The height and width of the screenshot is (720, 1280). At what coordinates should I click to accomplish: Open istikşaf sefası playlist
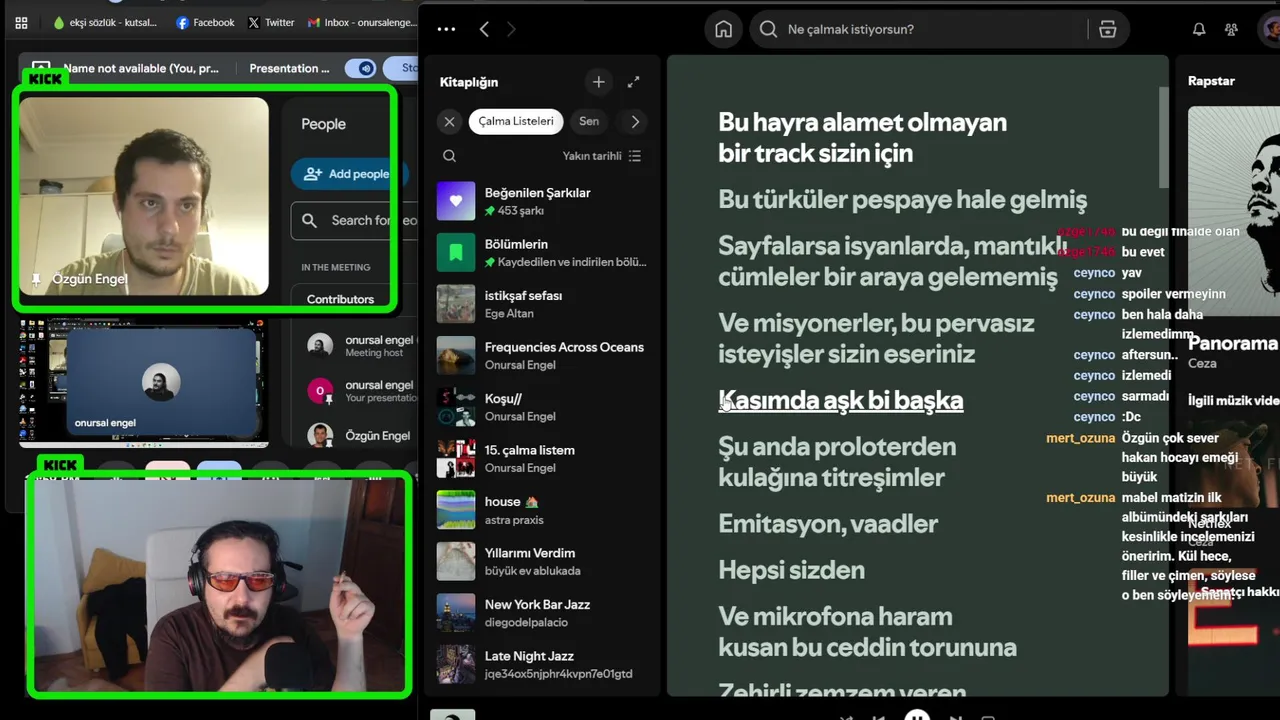click(x=543, y=304)
